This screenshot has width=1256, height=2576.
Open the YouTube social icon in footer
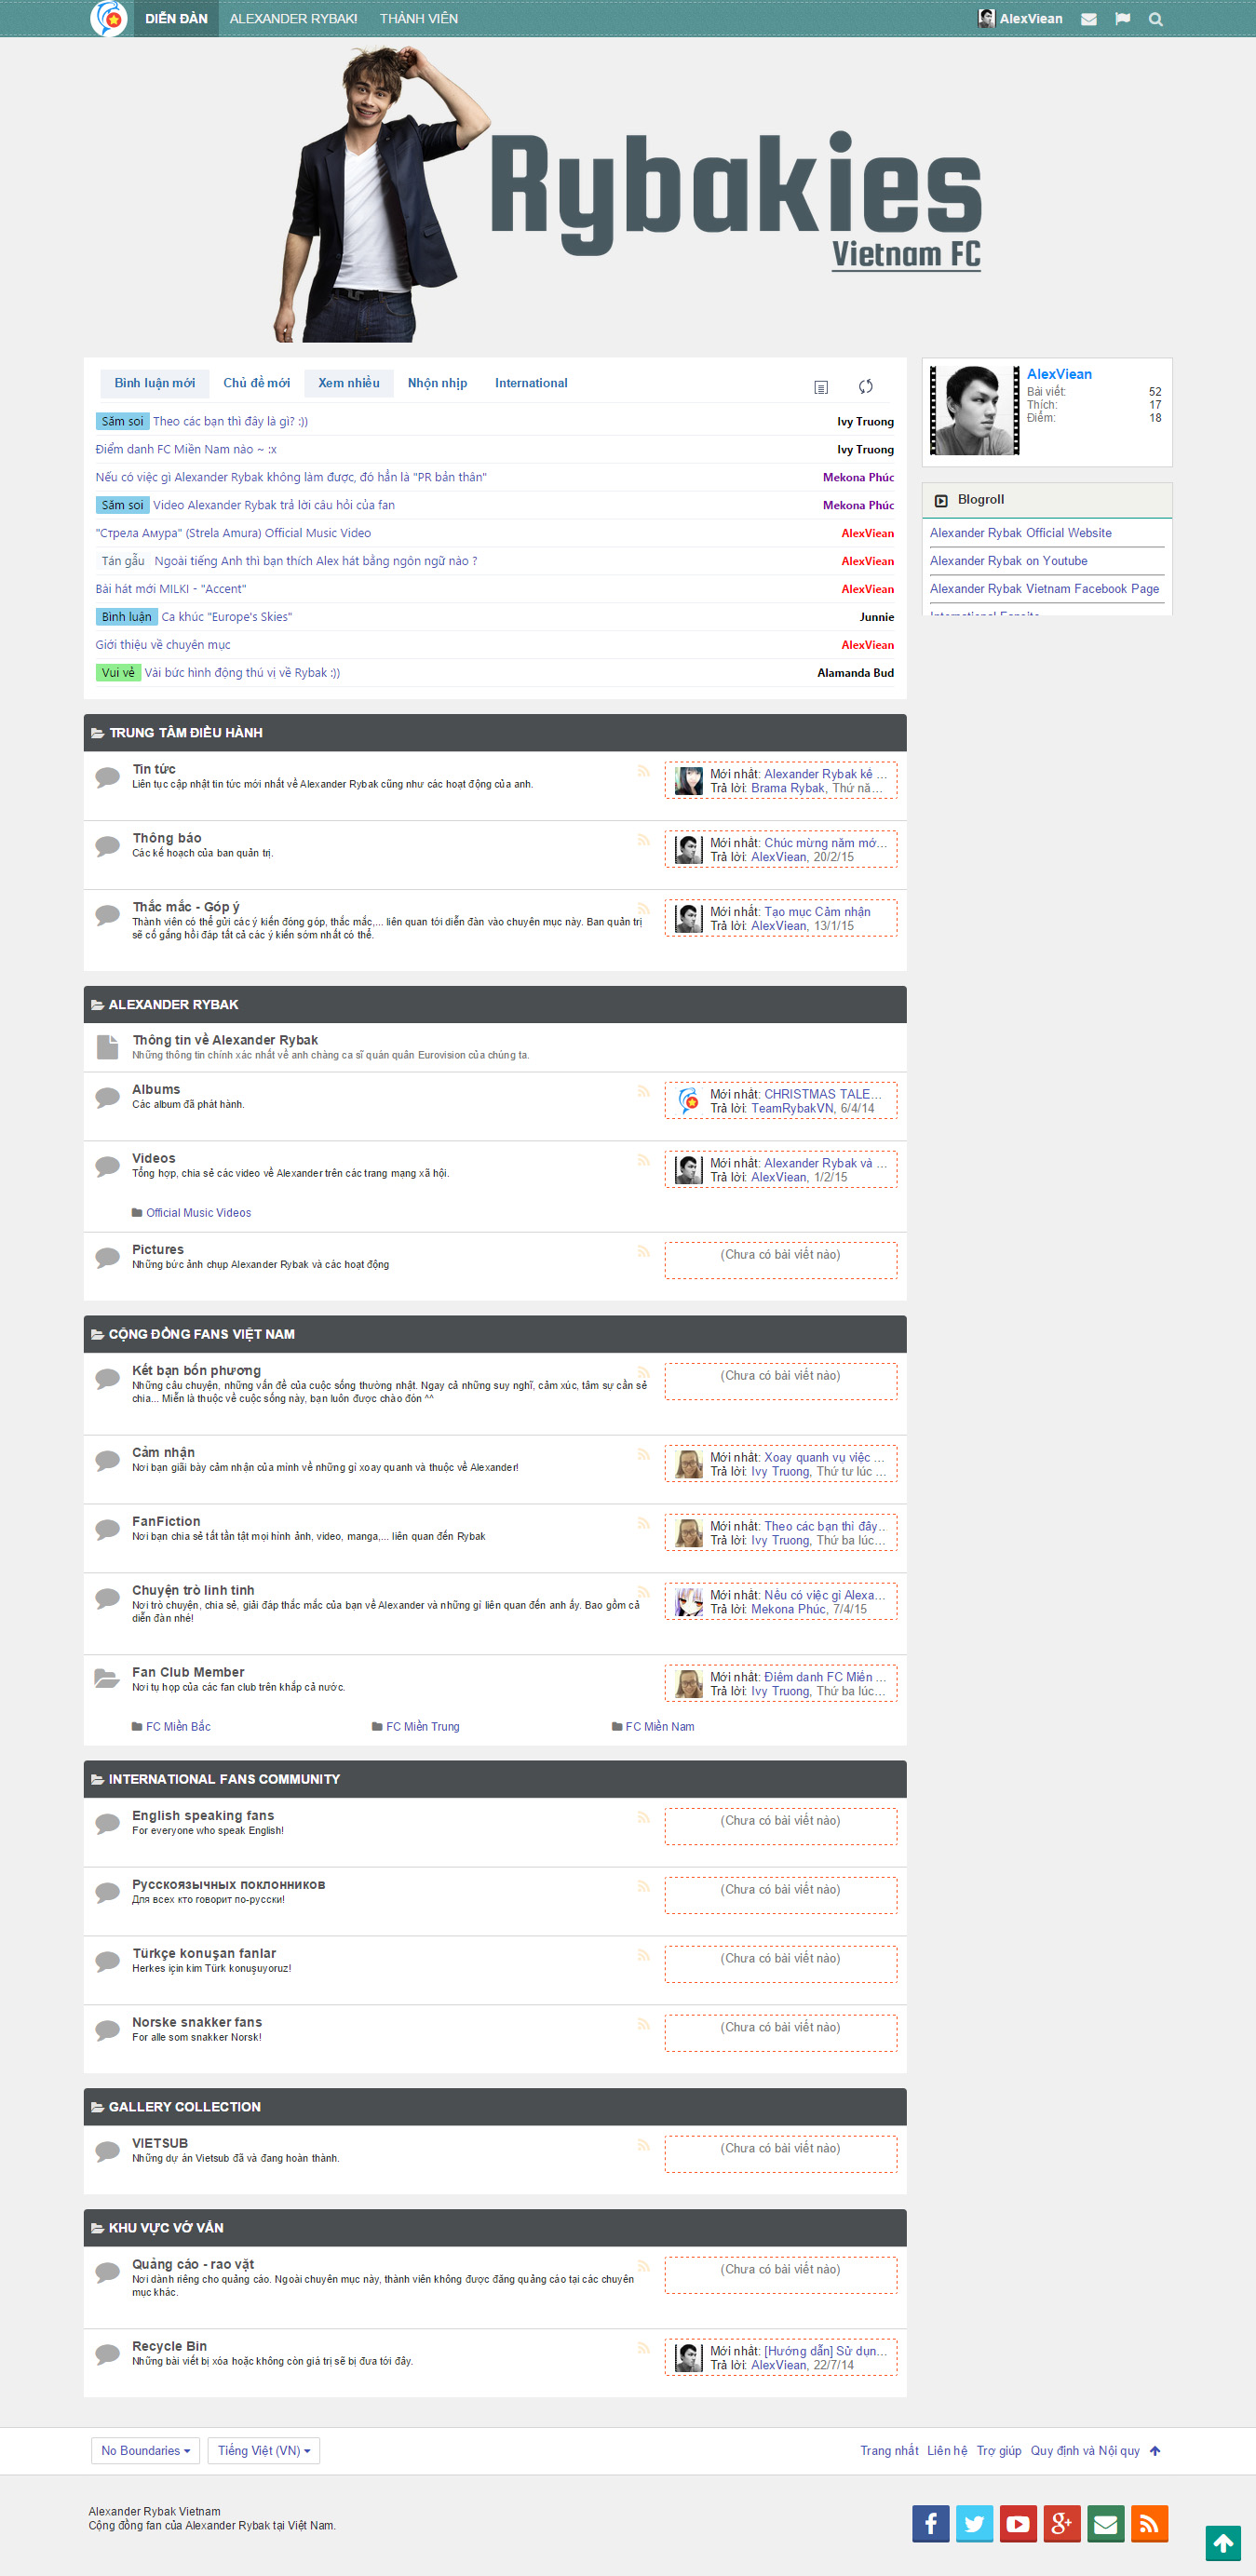pyautogui.click(x=1018, y=2524)
